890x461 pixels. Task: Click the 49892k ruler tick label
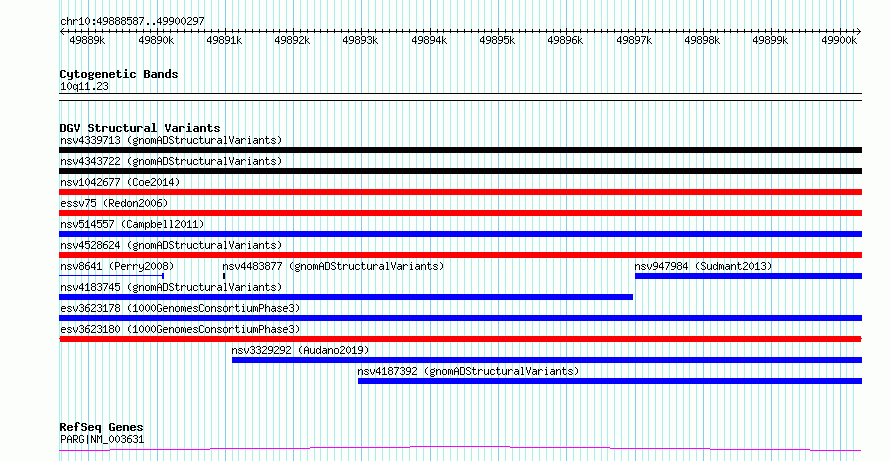pos(292,40)
